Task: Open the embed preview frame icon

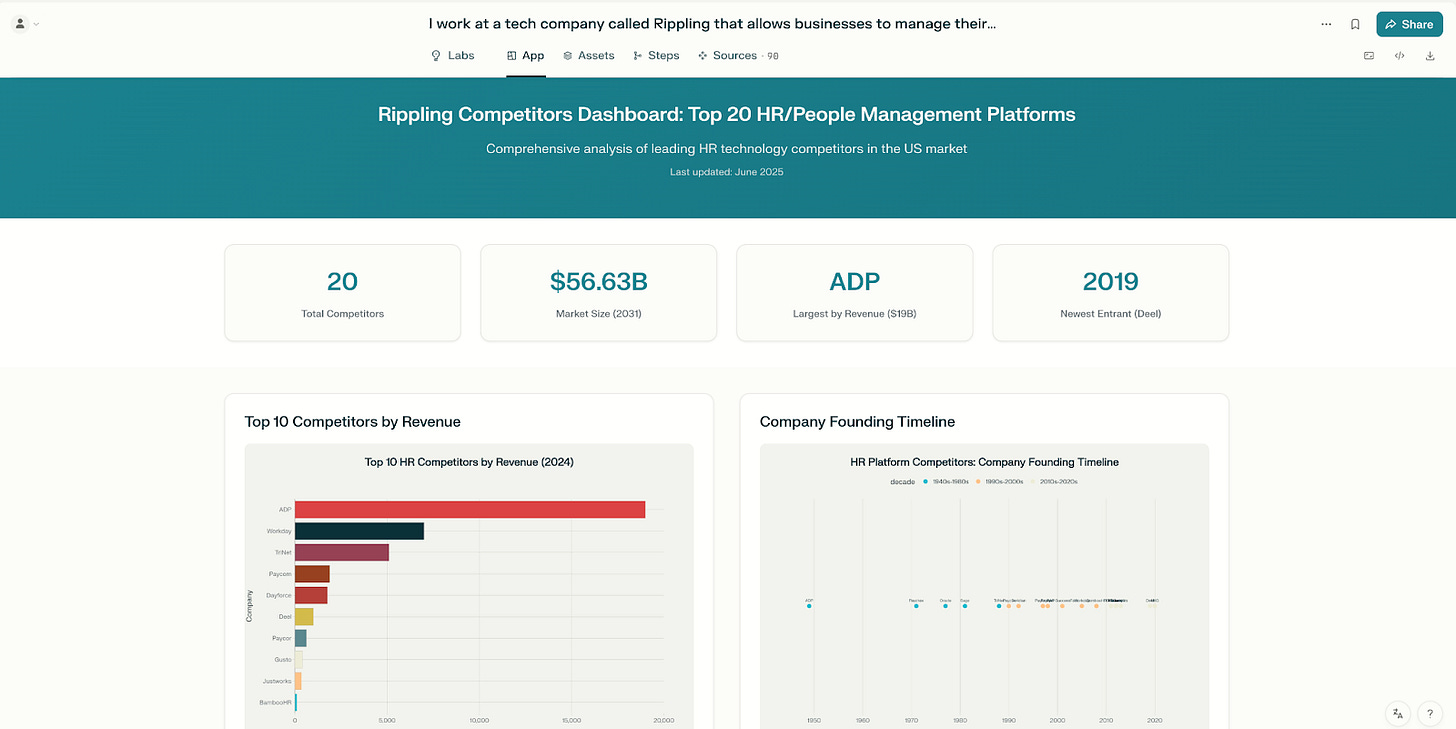Action: (x=1368, y=56)
